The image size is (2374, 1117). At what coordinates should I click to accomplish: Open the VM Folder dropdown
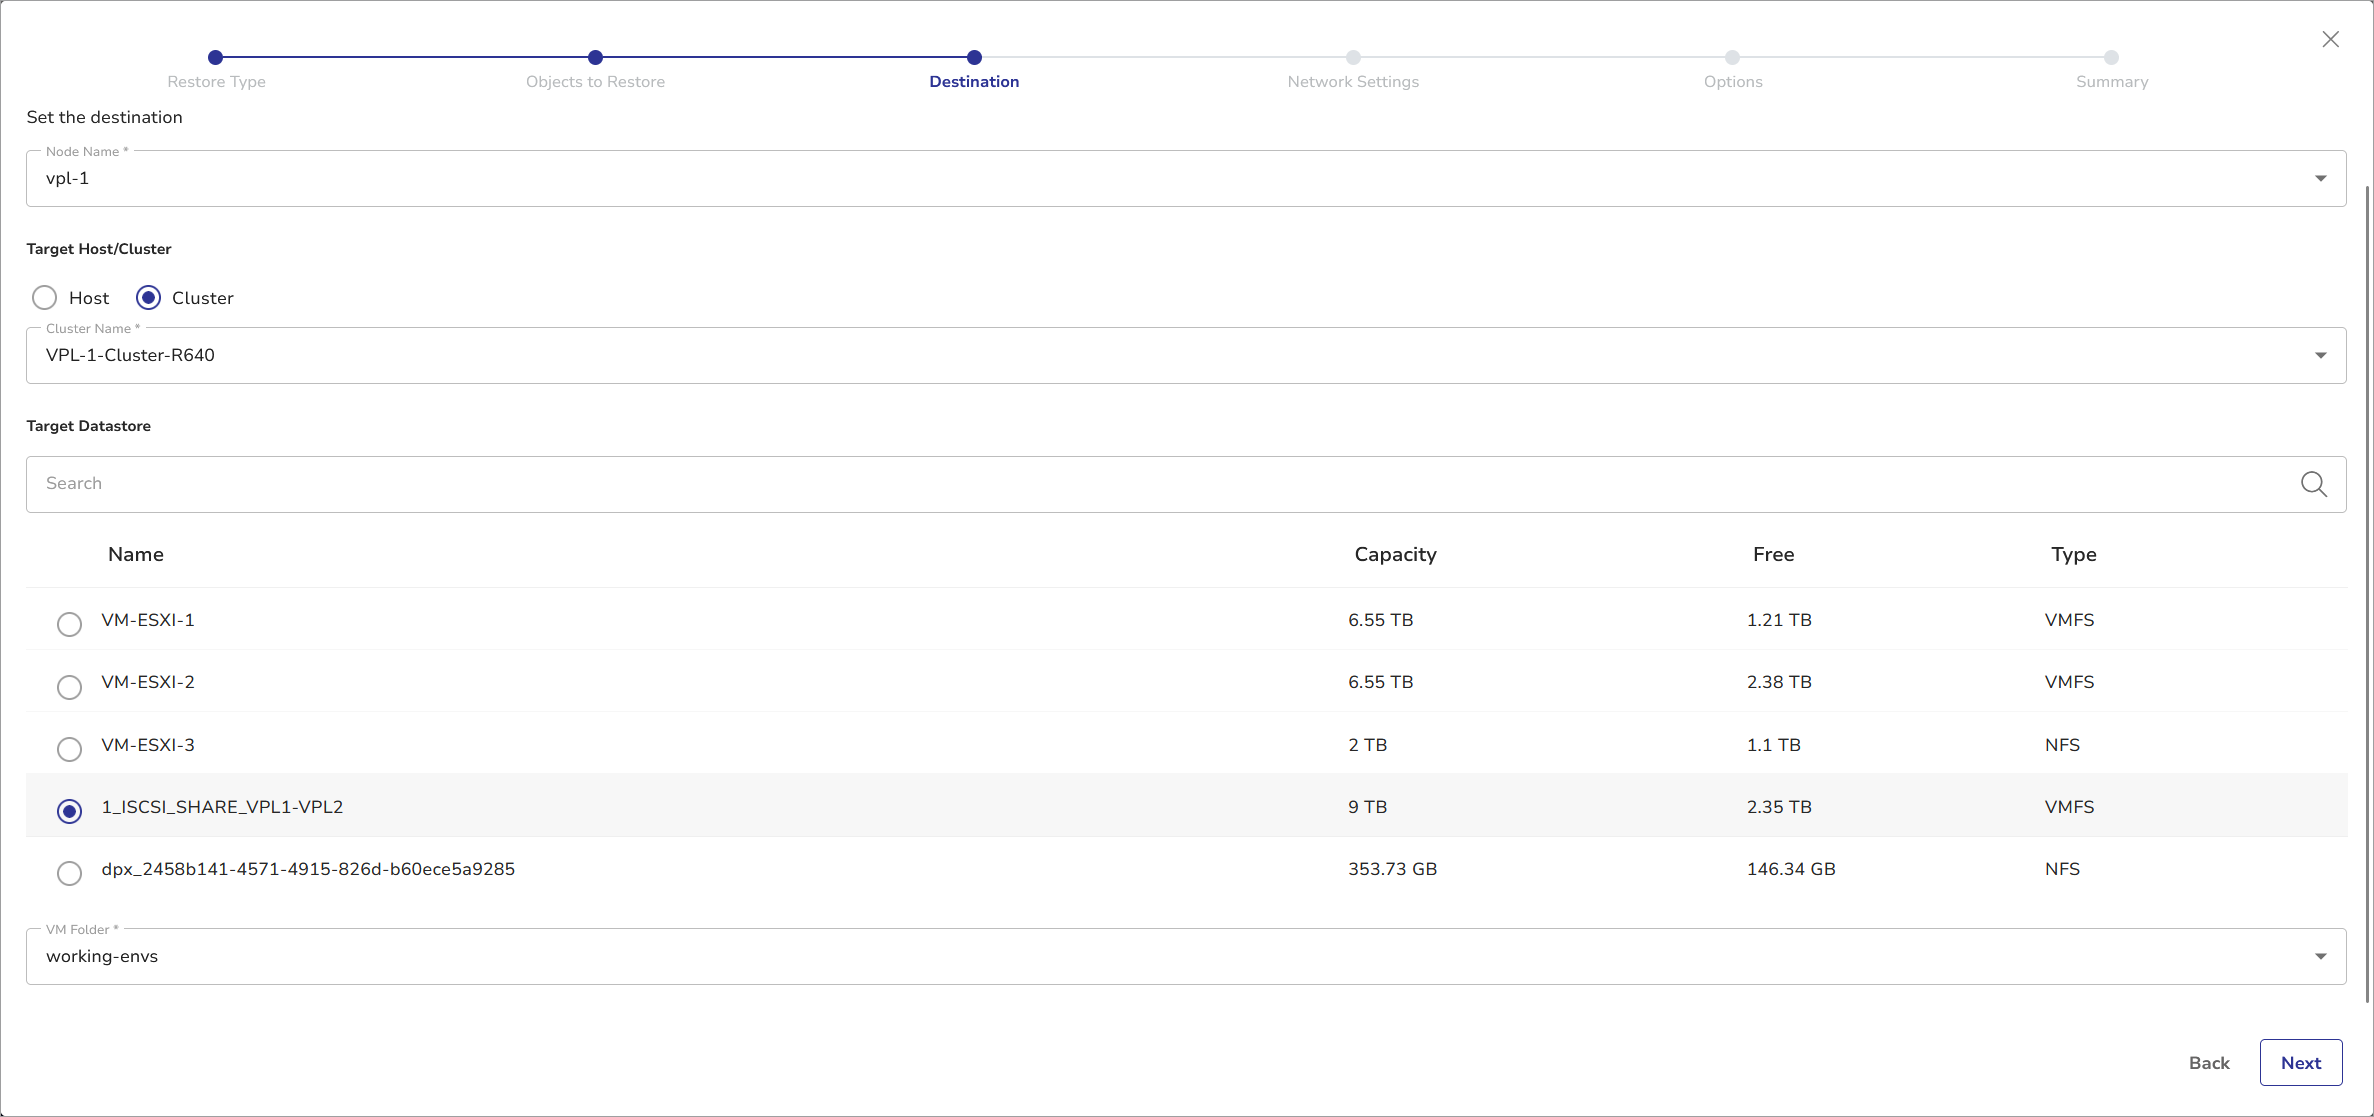click(2320, 957)
